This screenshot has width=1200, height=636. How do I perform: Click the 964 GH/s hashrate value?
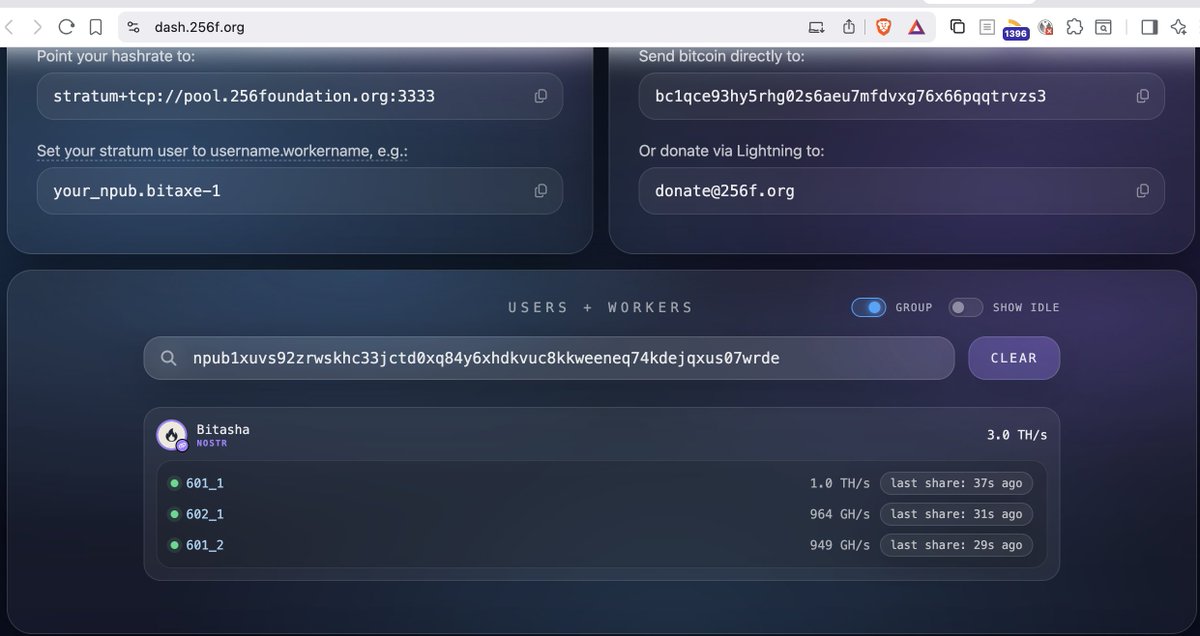840,514
